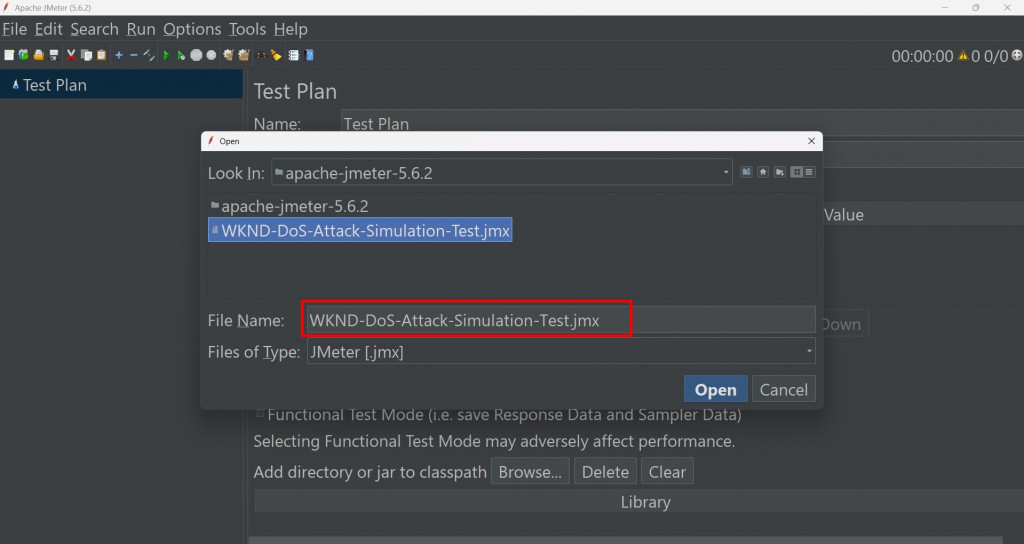Screen dimensions: 1024x544
Task: Open the Function Helper list icon
Action: click(294, 56)
